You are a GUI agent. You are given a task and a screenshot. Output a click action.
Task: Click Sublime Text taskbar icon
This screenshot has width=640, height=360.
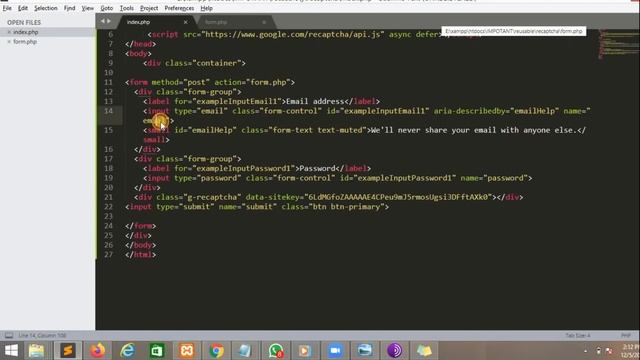pyautogui.click(x=68, y=351)
